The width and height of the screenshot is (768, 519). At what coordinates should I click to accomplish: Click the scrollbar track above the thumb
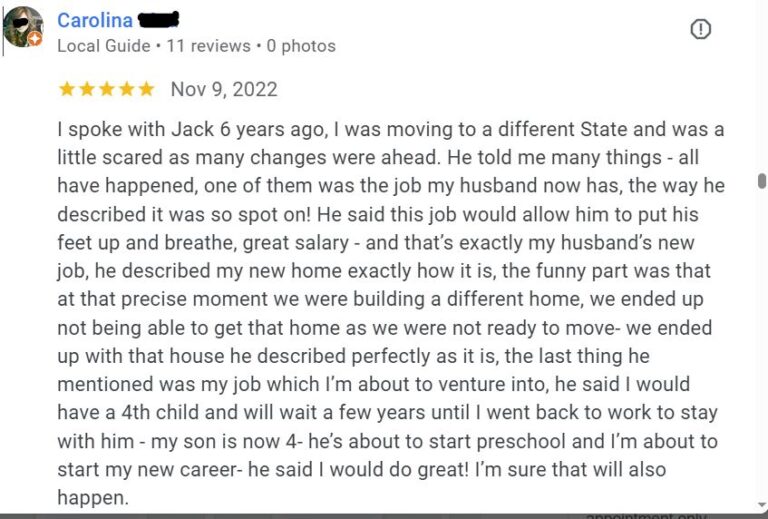762,86
